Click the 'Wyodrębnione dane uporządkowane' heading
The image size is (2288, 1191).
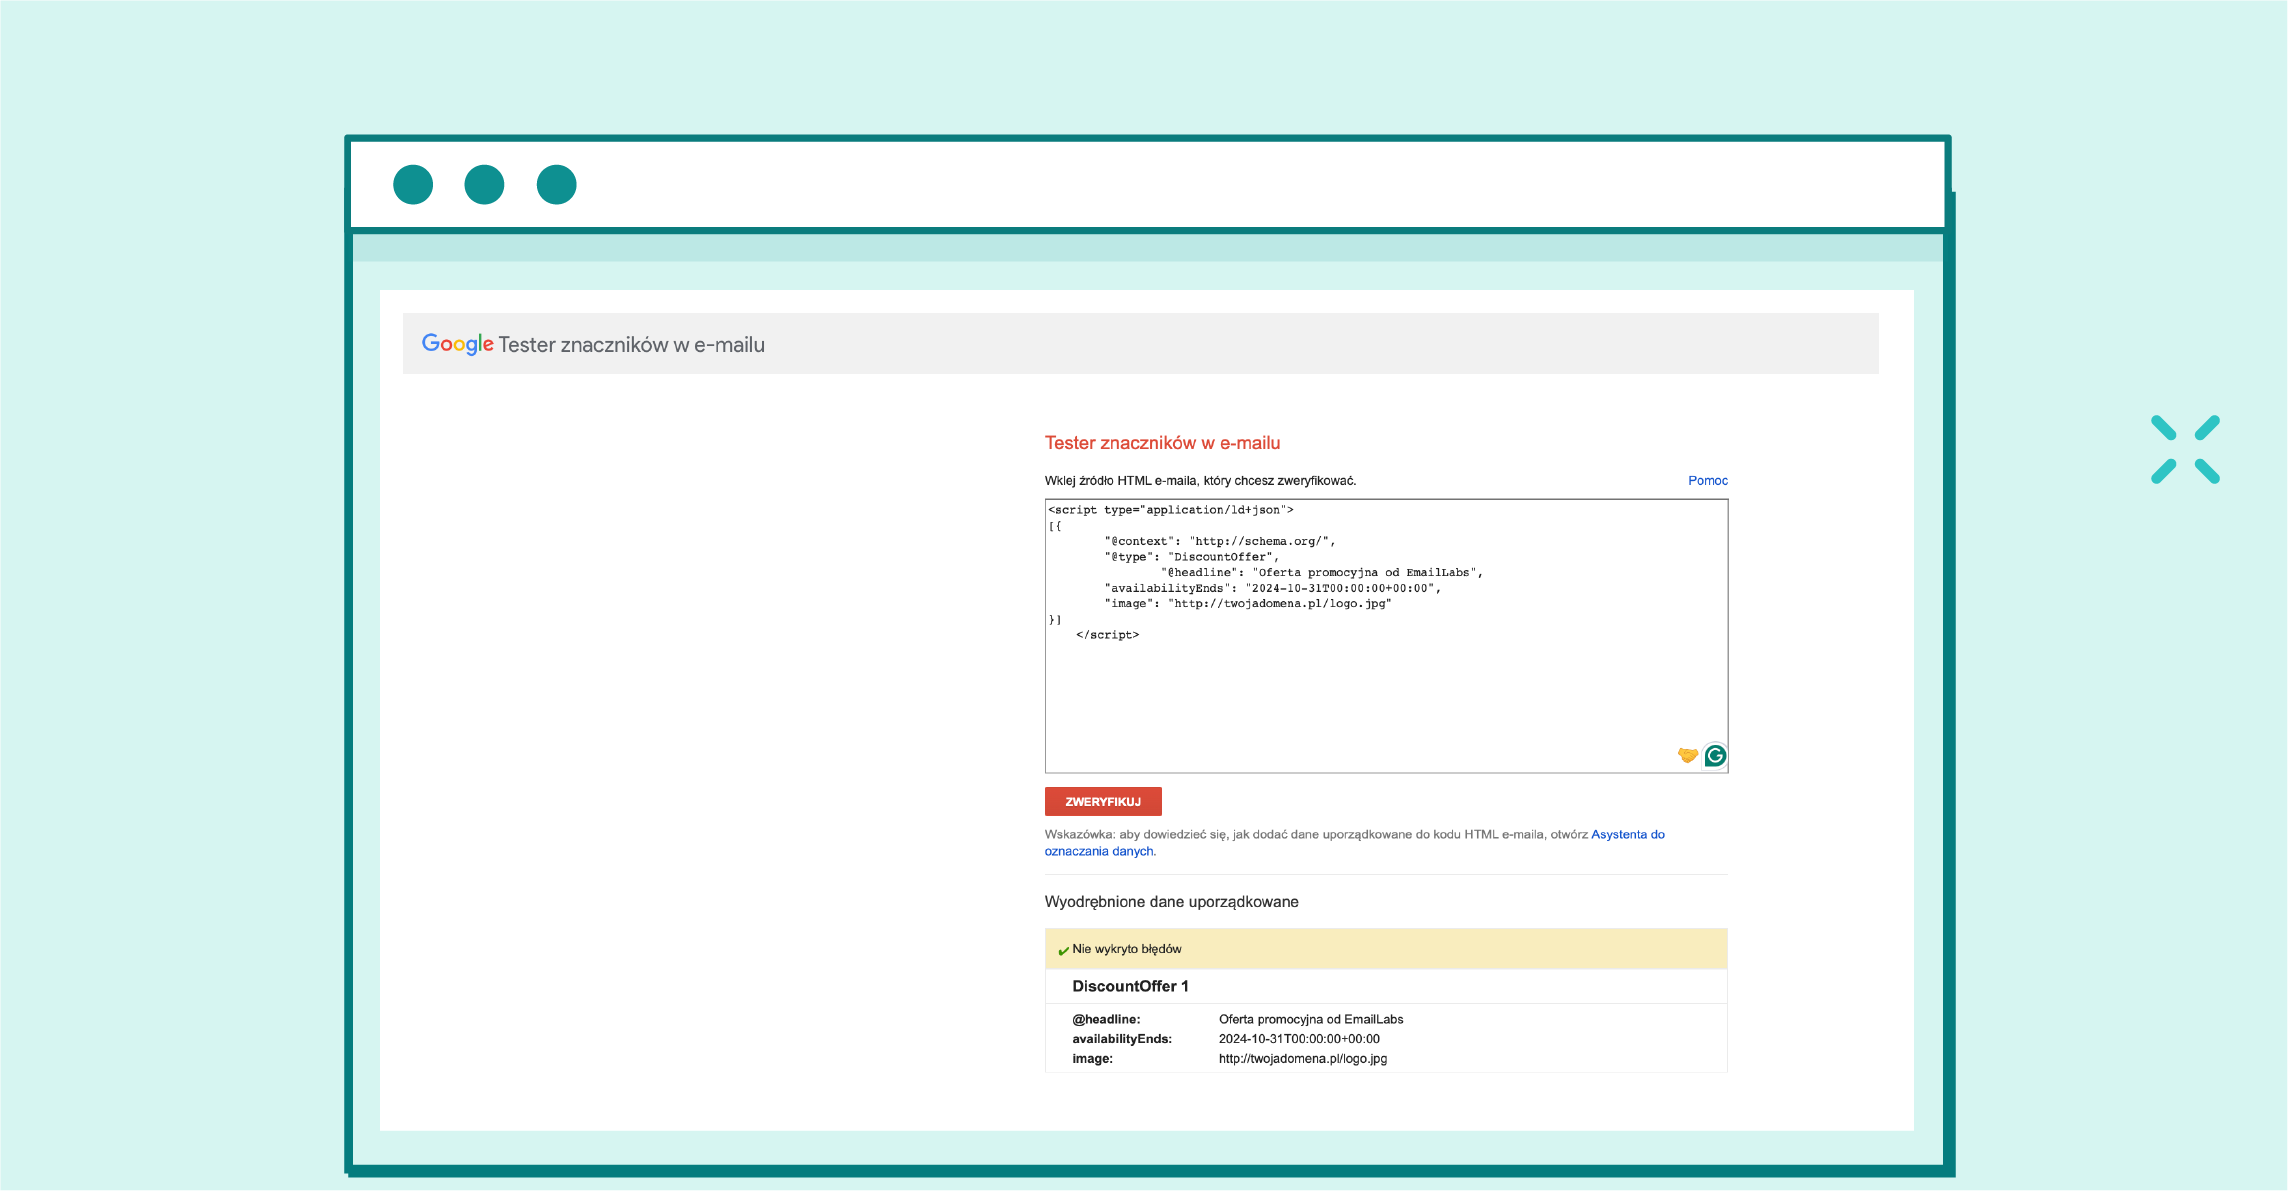click(1171, 902)
